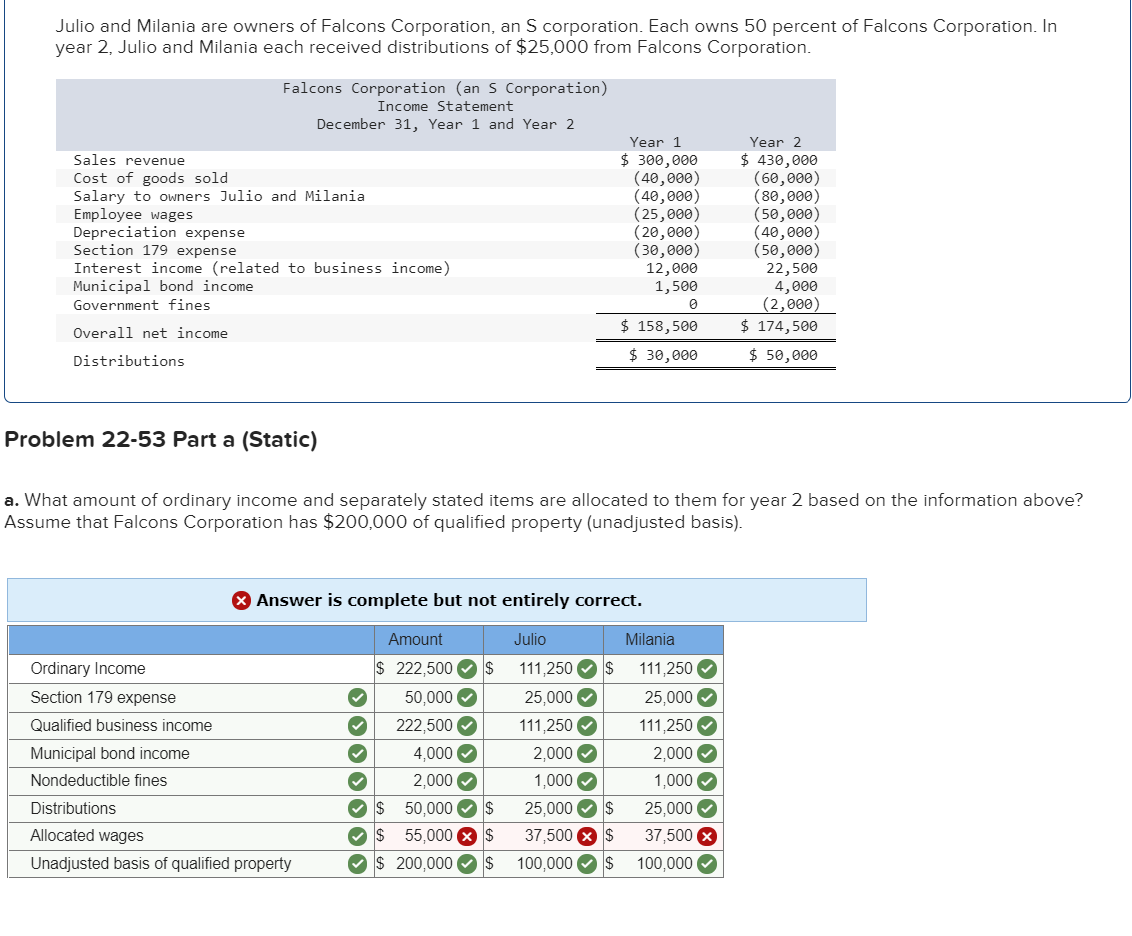Click 'Salary to owners Julio and Milania' line

tap(219, 196)
